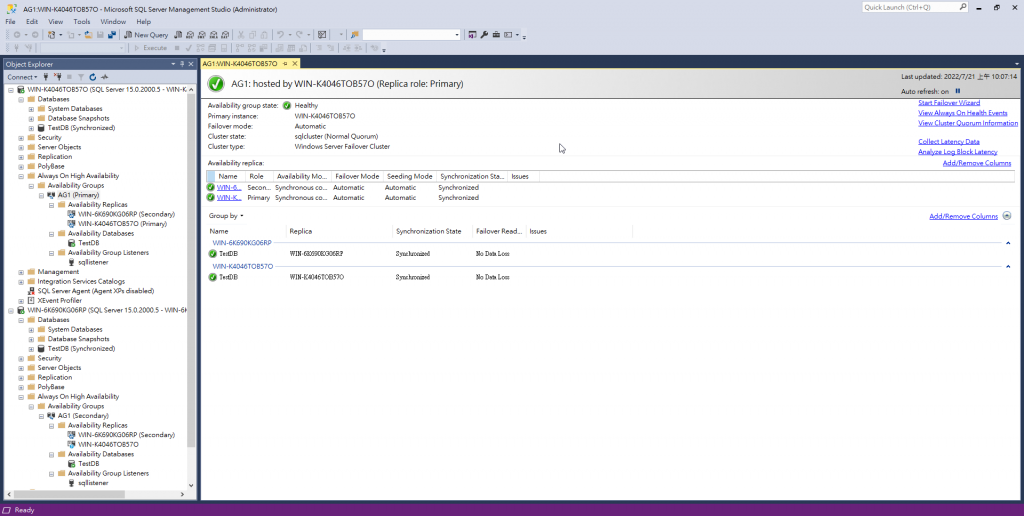Click the Analysis Services XMLA Query icon
The width and height of the screenshot is (1024, 516).
(214, 35)
